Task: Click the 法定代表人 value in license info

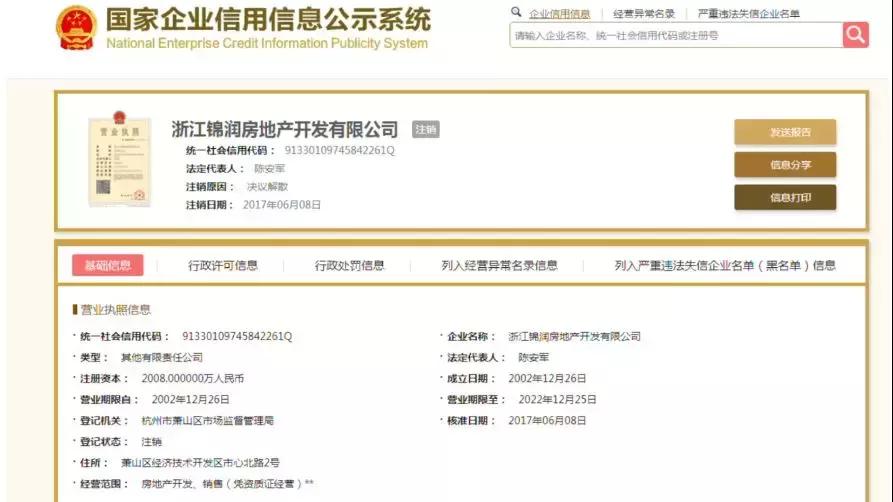Action: tap(534, 357)
